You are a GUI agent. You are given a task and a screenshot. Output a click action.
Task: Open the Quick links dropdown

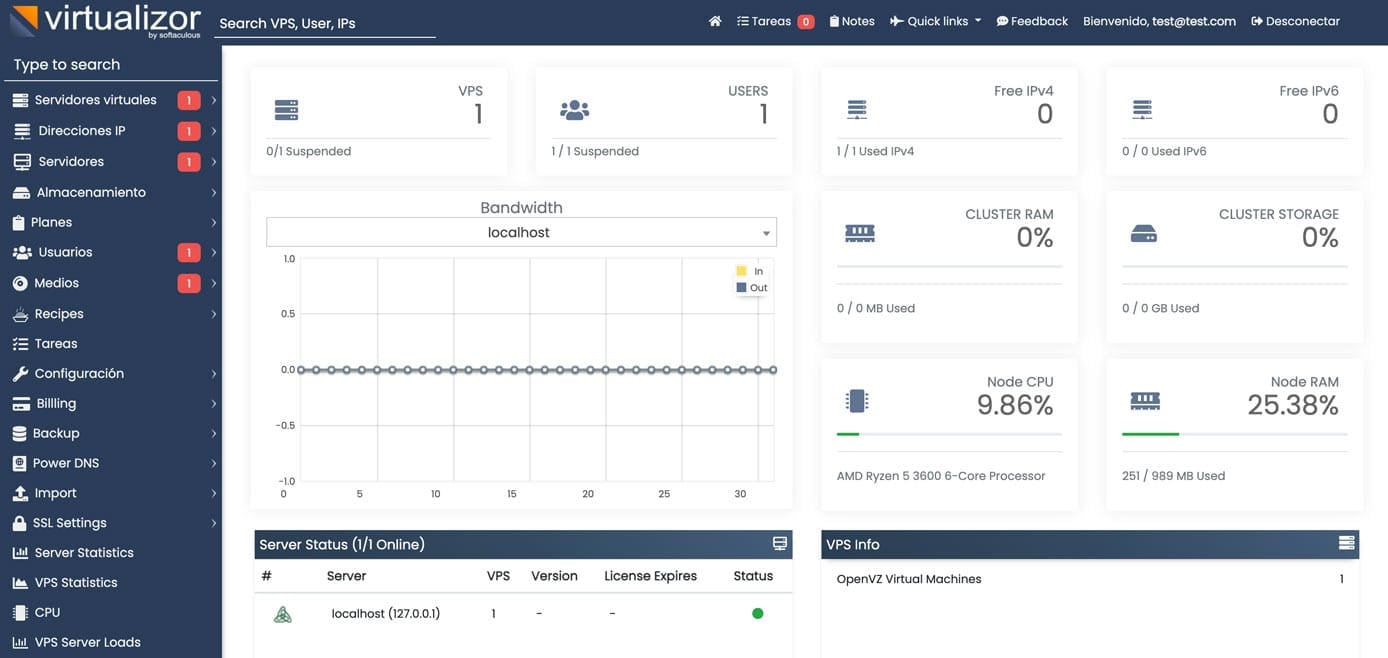click(x=934, y=20)
